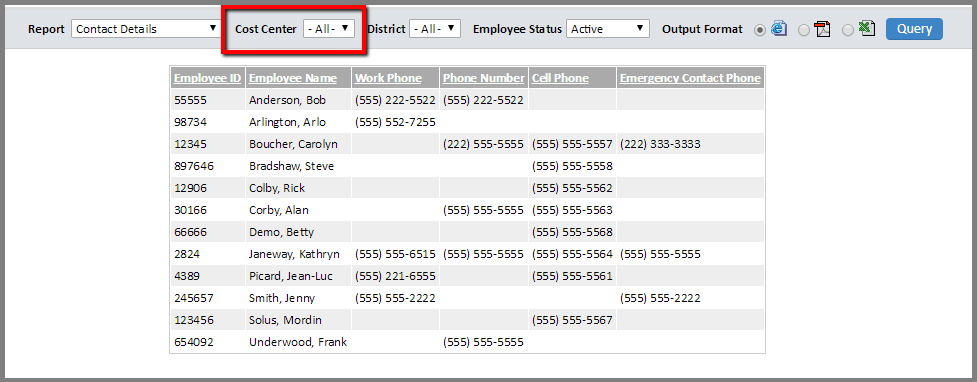Select the Smith, Jenny name cell

click(x=298, y=298)
